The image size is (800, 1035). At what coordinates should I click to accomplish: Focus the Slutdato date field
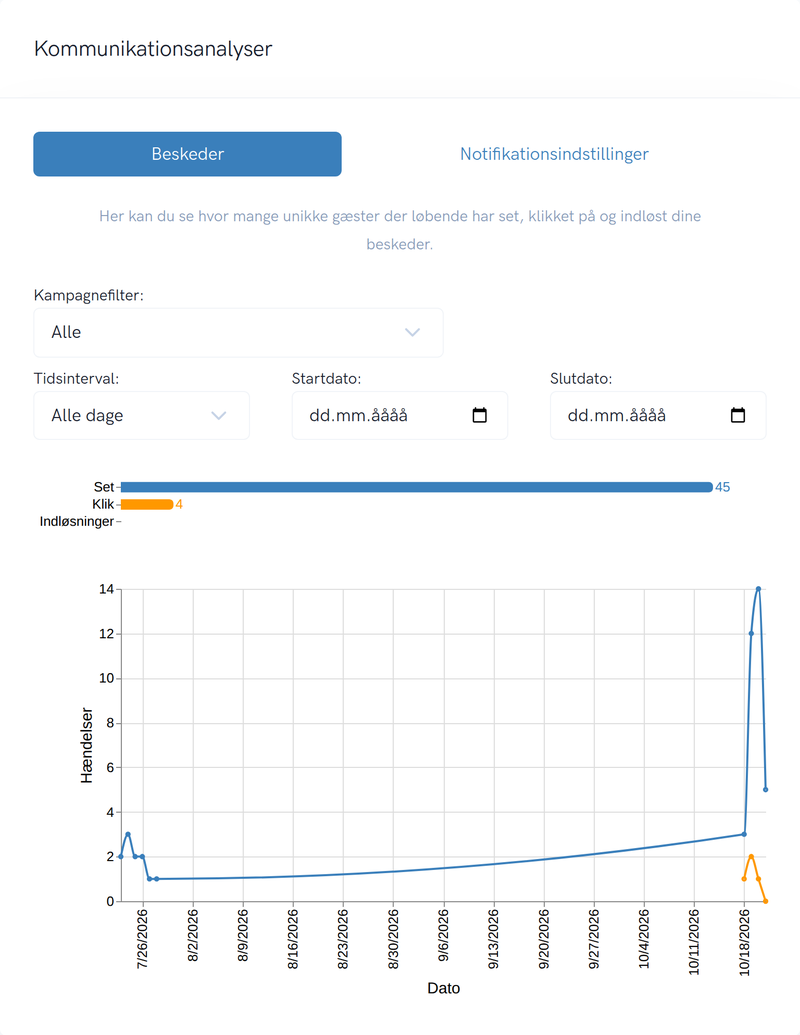pos(658,416)
